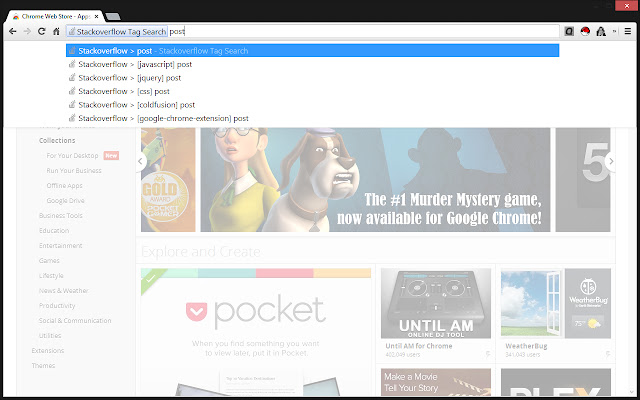Image resolution: width=640 pixels, height=400 pixels.
Task: Browse the News & Weather category
Action: (63, 291)
